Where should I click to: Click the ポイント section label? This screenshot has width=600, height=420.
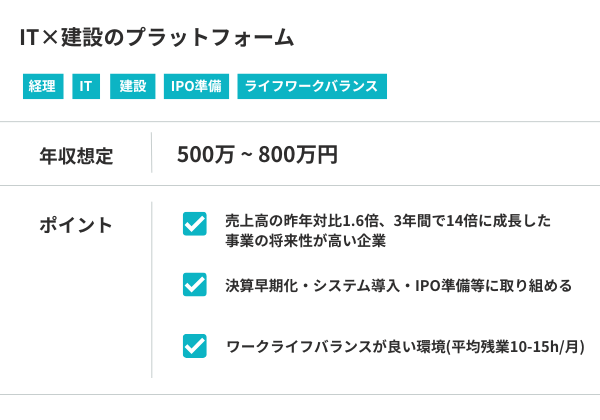[x=76, y=224]
